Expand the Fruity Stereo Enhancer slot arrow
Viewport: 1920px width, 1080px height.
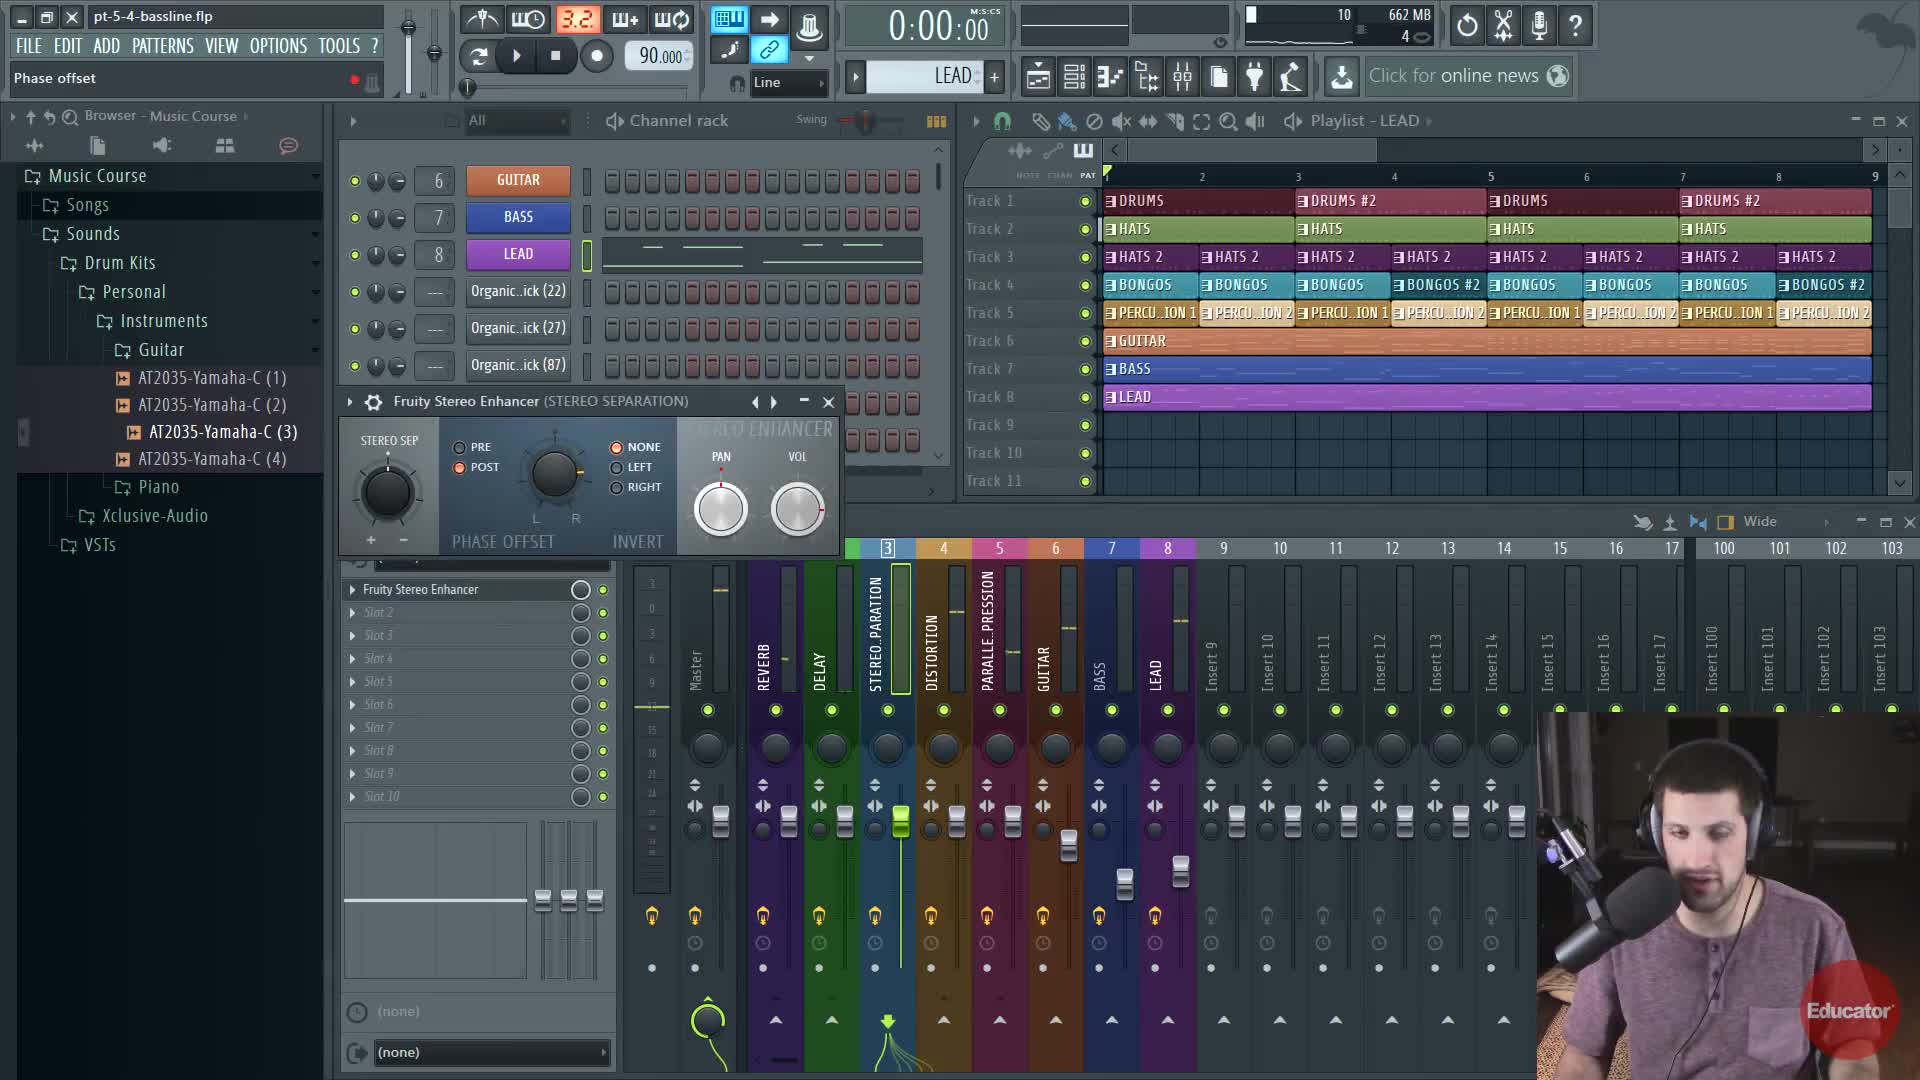click(352, 590)
